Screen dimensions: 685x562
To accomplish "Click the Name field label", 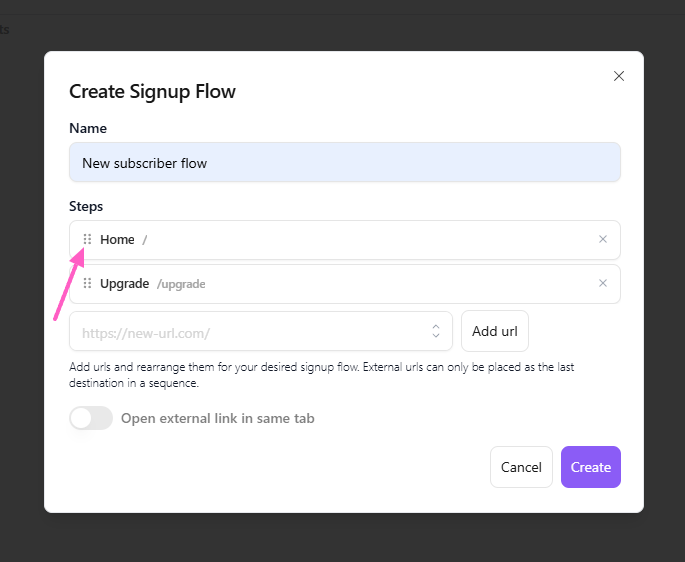I will [88, 128].
